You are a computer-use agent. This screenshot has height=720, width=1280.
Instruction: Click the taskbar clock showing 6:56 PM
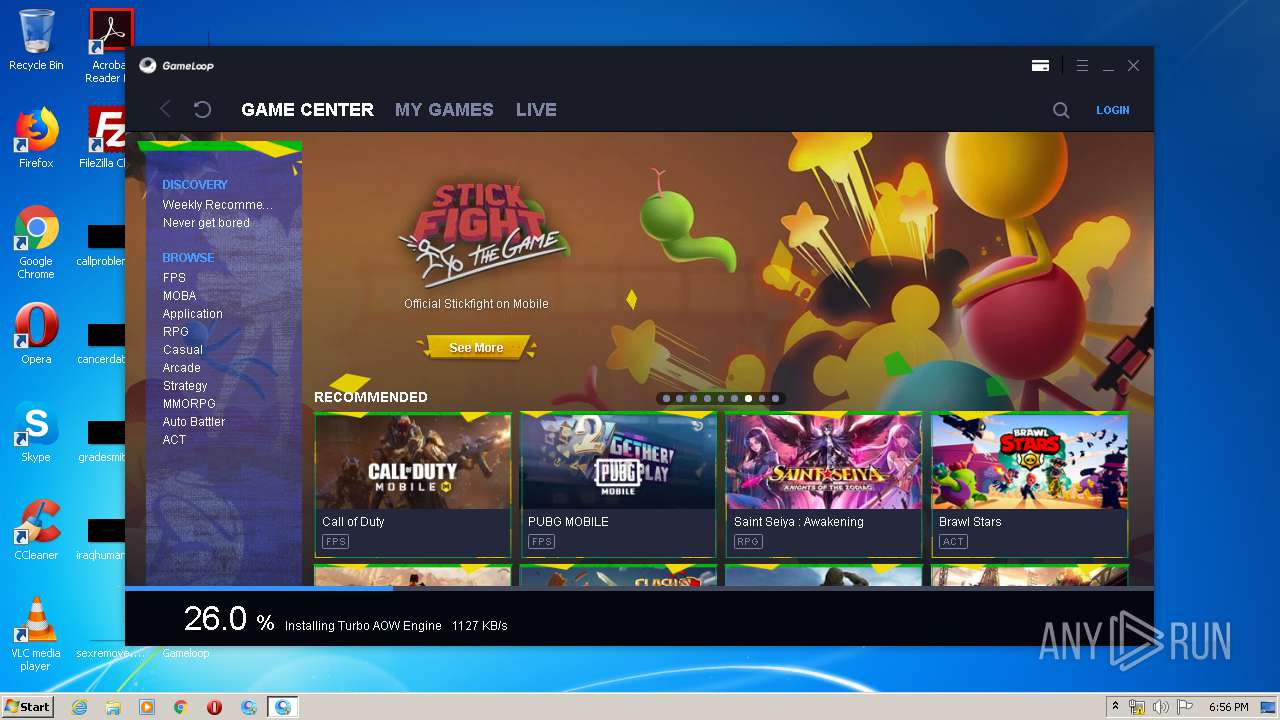point(1228,707)
